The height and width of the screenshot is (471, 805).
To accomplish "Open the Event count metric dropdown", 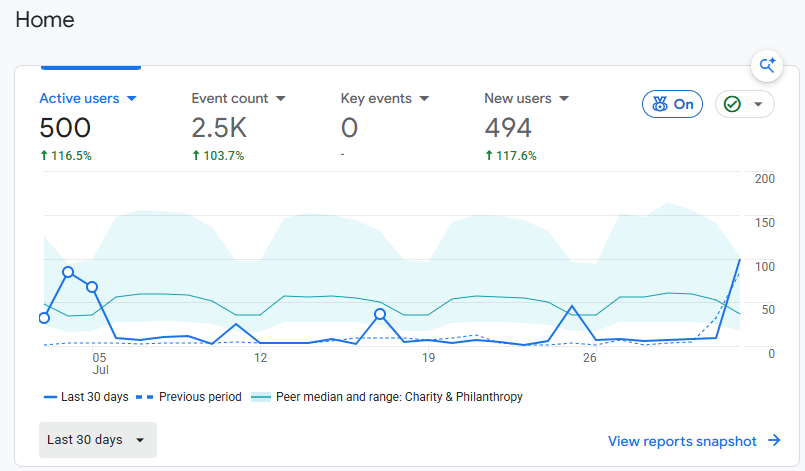I will point(280,99).
